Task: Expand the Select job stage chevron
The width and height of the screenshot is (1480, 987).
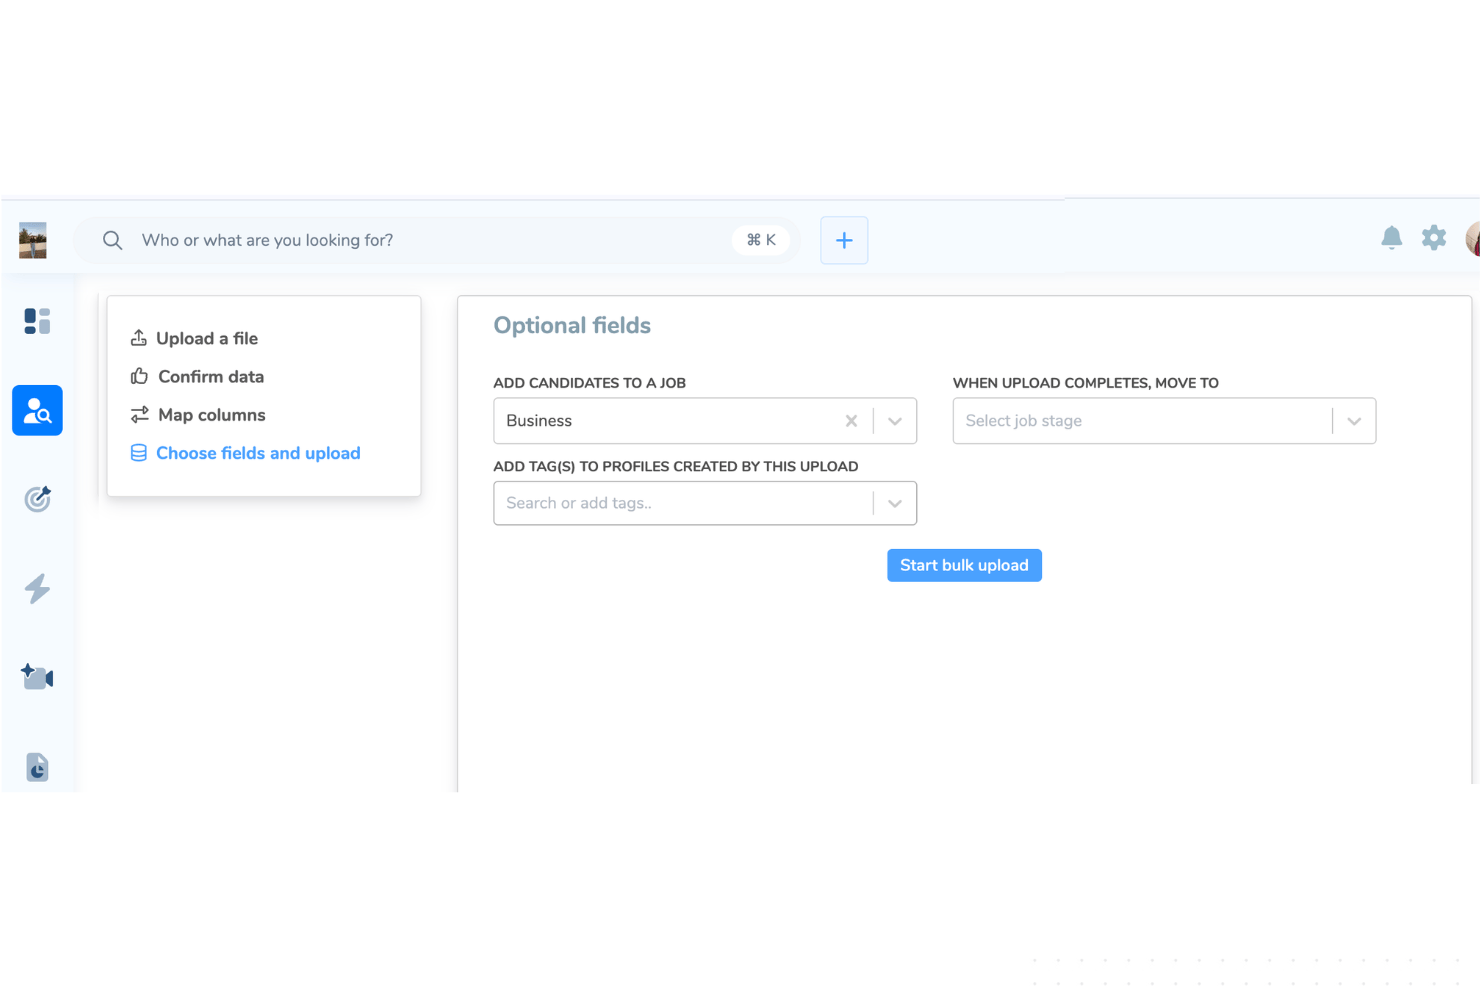Action: [x=1354, y=421]
